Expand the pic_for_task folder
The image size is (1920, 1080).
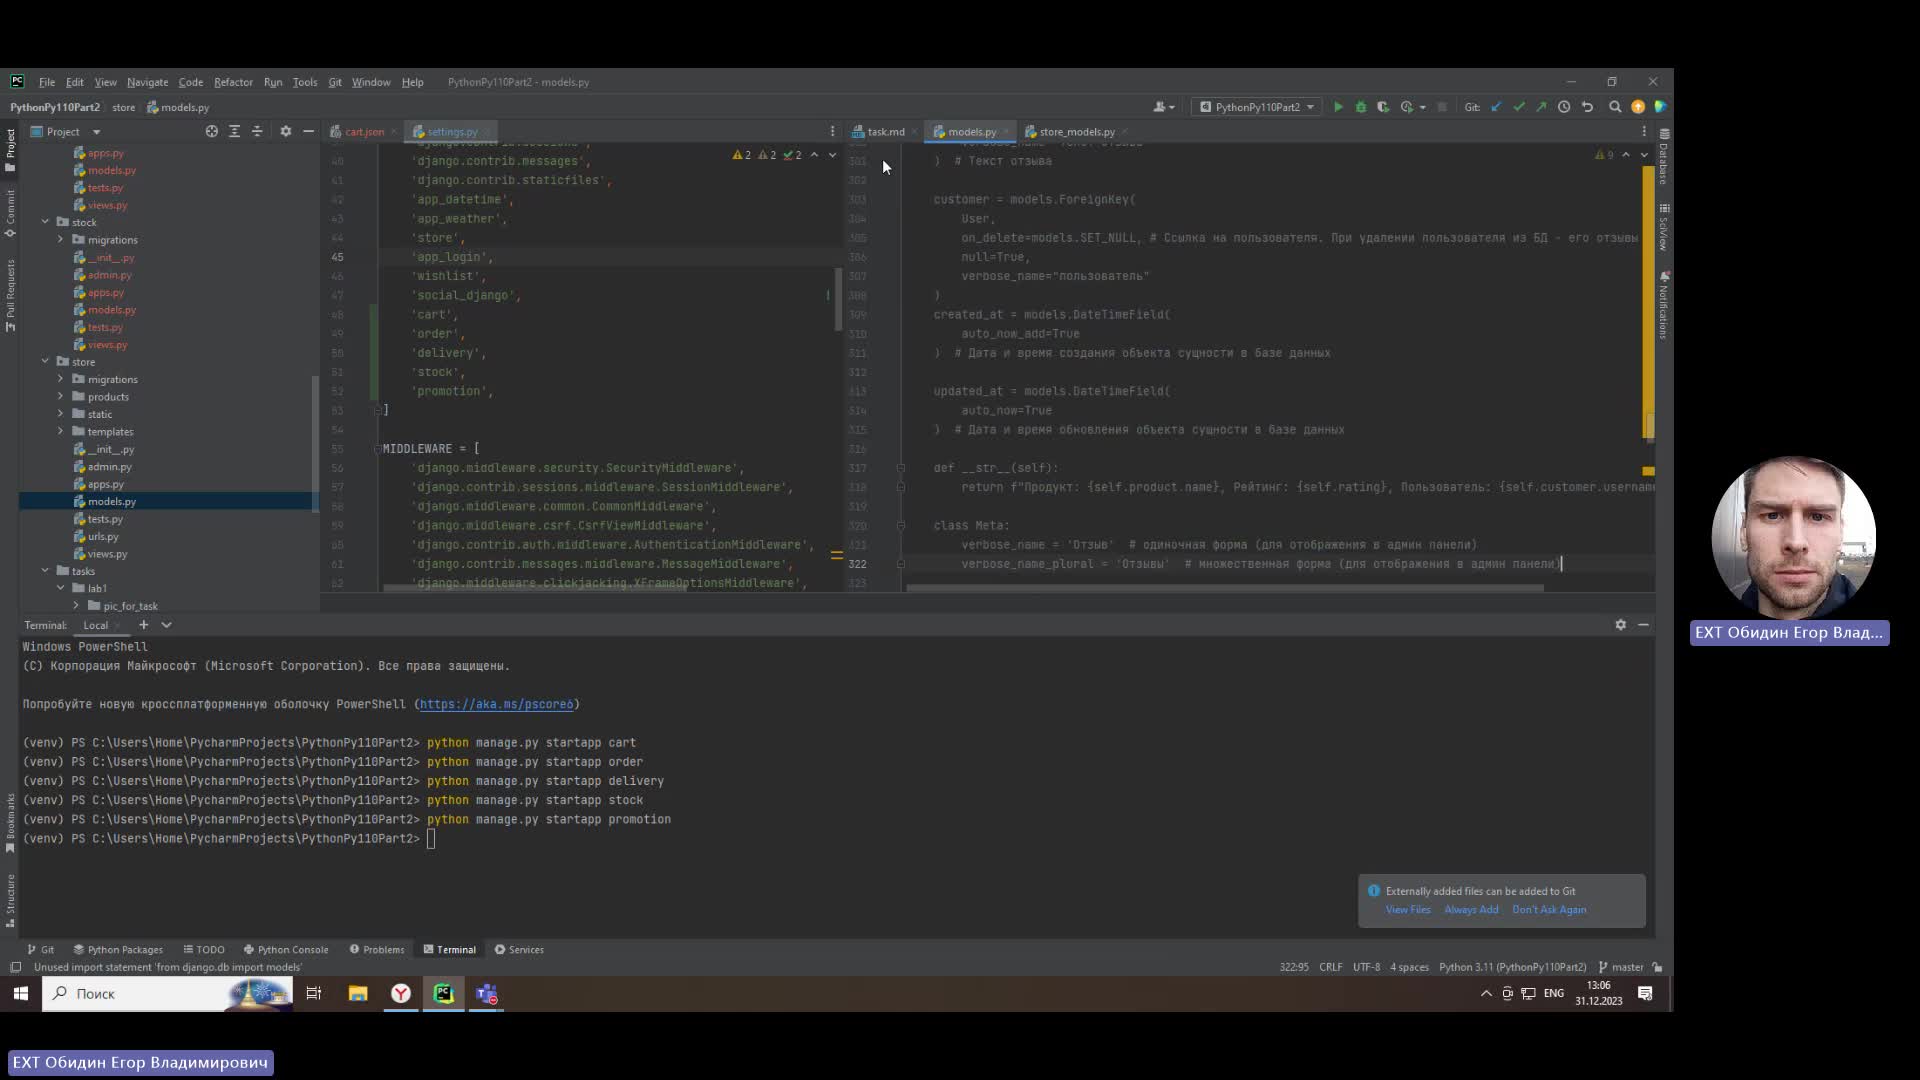(x=76, y=606)
